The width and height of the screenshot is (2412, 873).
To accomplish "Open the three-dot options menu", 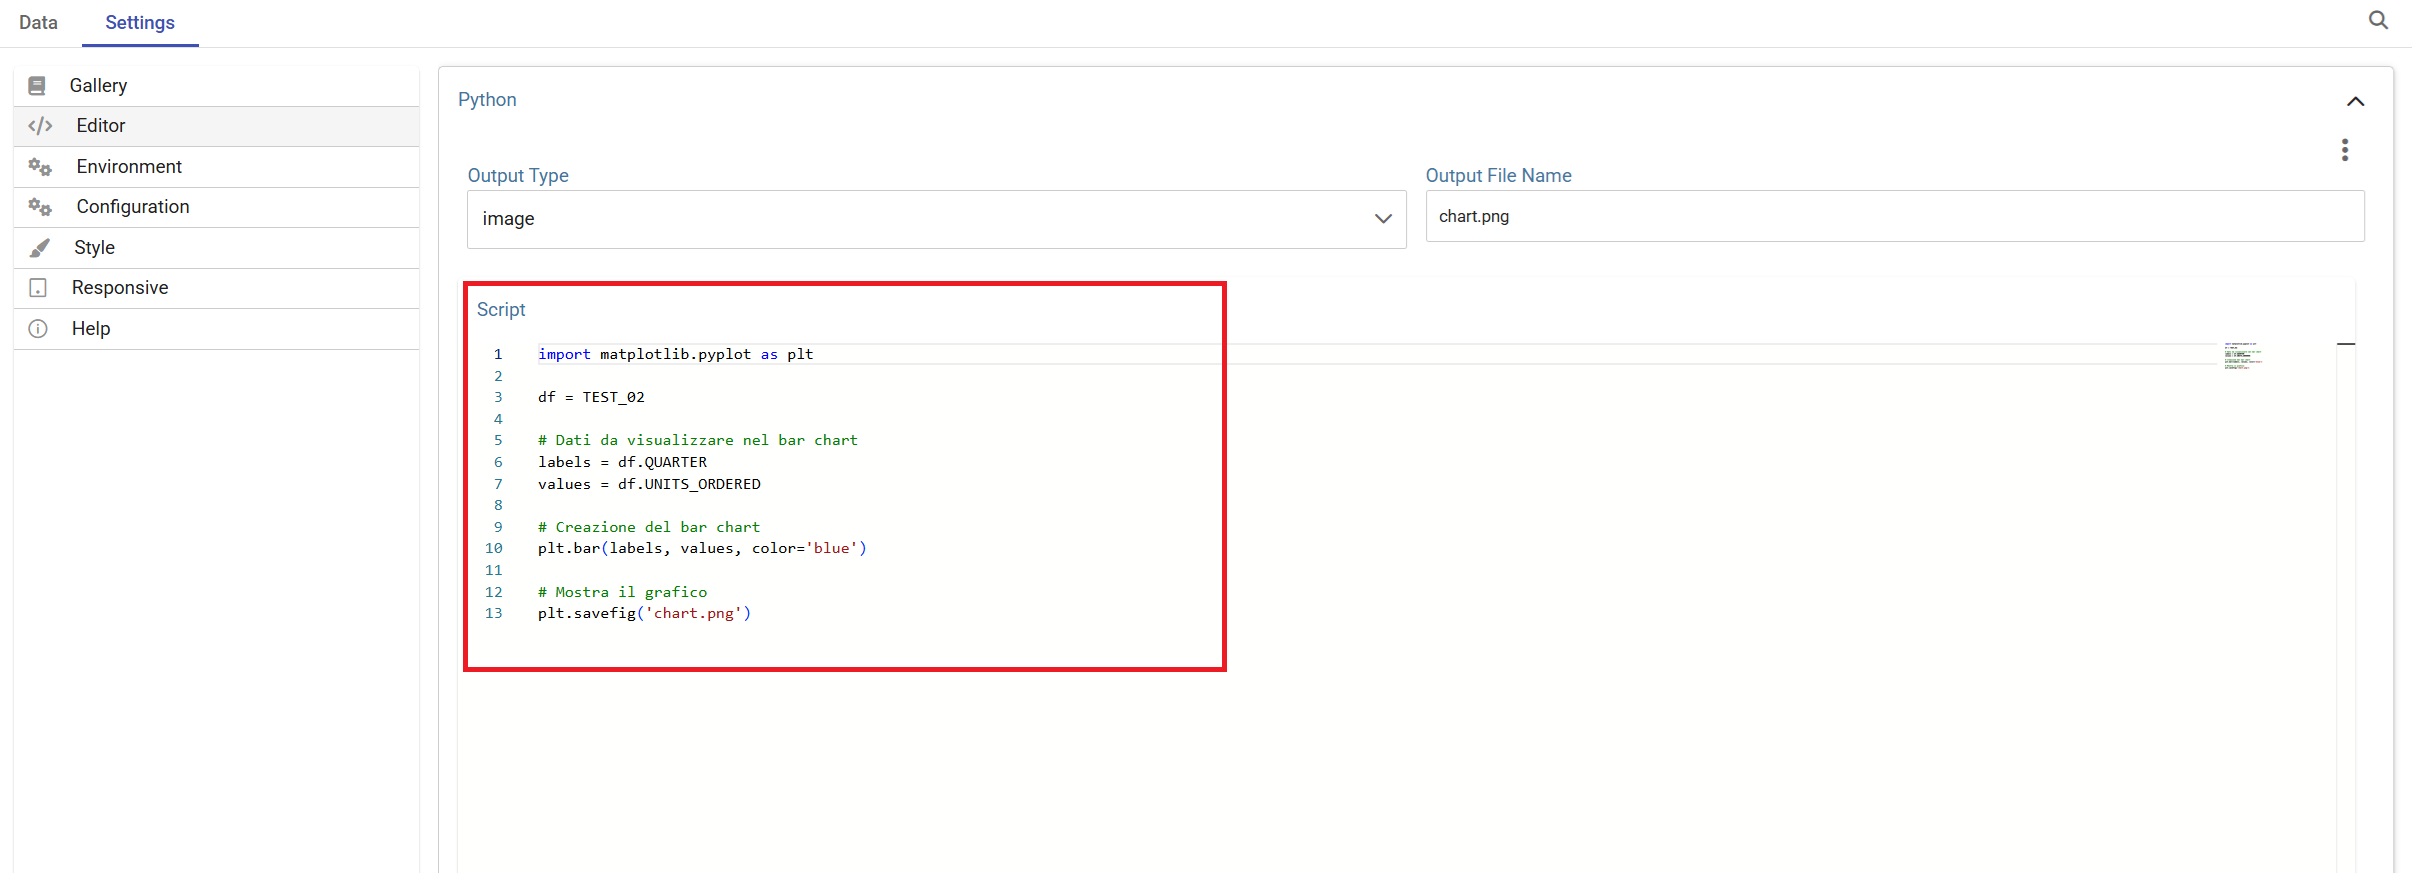I will click(2345, 150).
